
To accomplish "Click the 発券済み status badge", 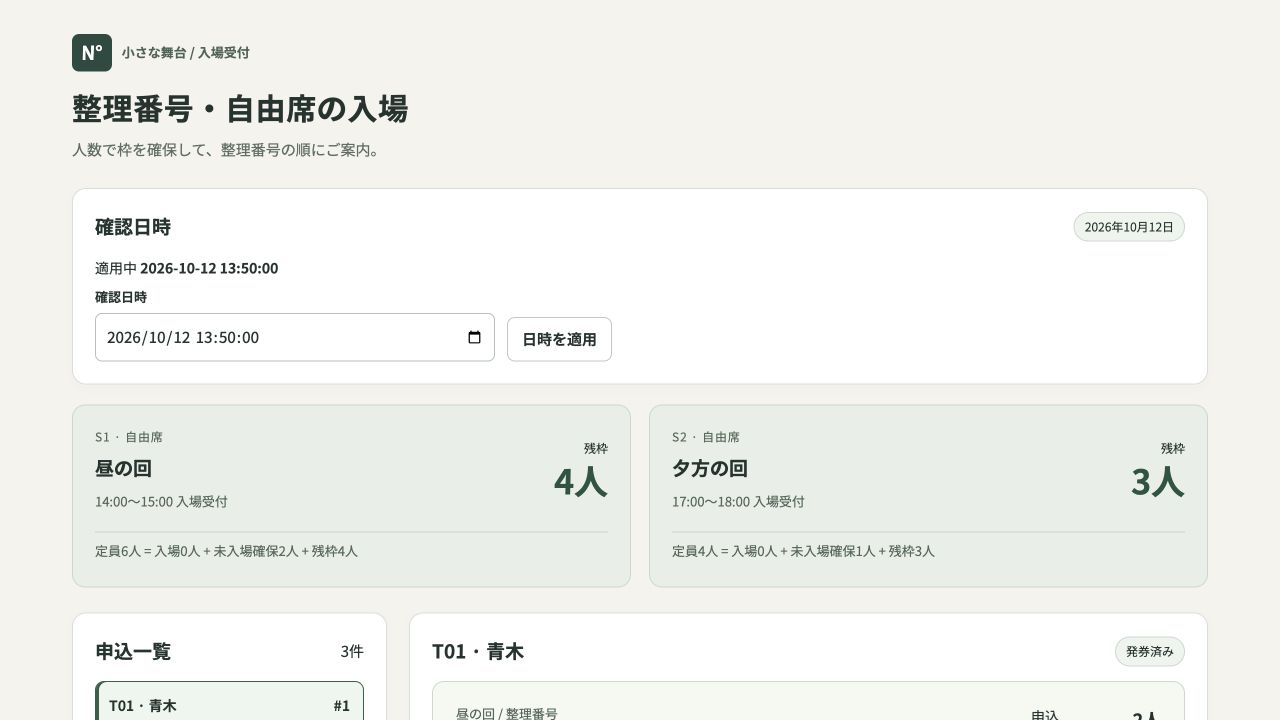I will pos(1150,652).
